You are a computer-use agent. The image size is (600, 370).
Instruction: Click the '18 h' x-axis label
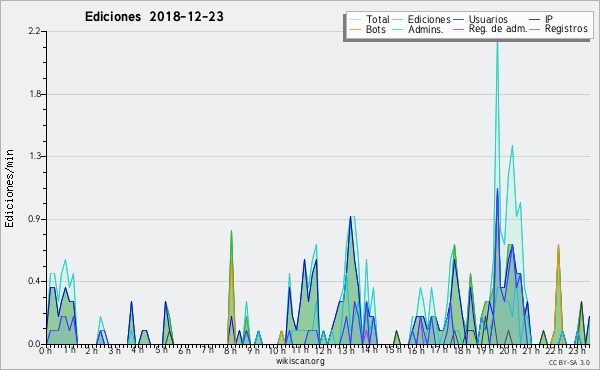(462, 350)
